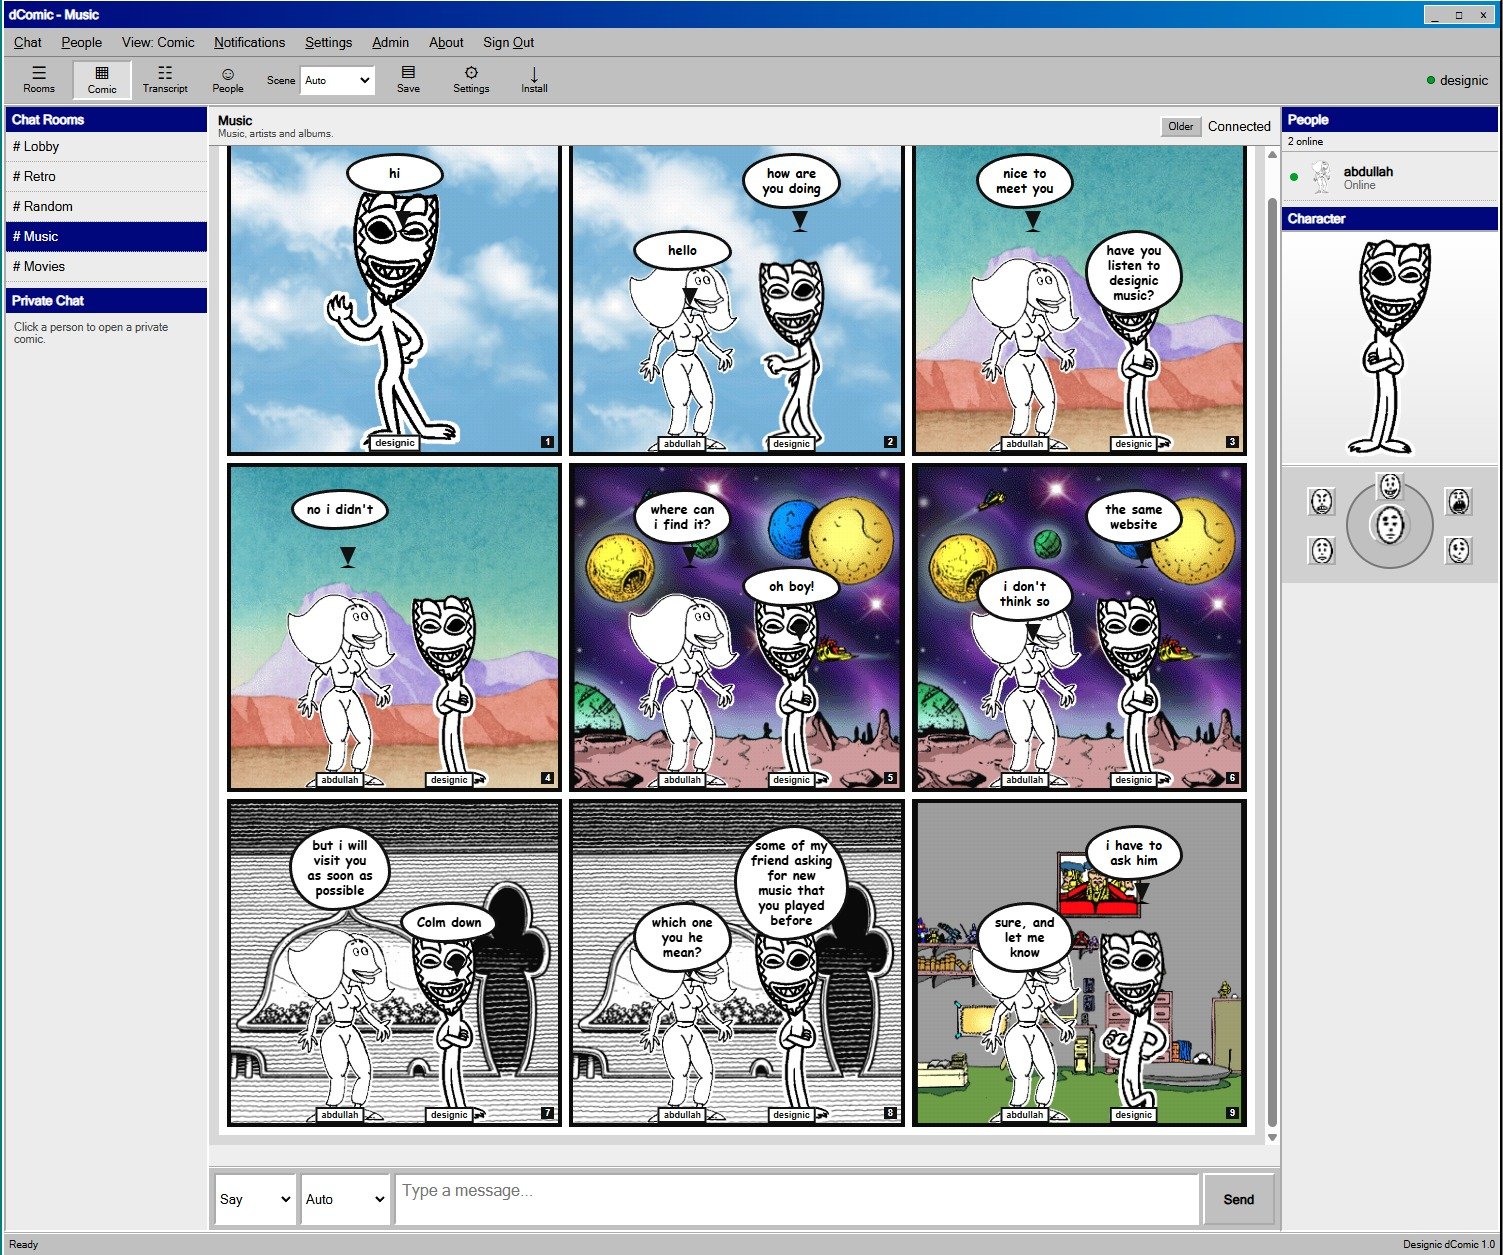
Task: Click the first comic panel saying hi
Action: (394, 300)
